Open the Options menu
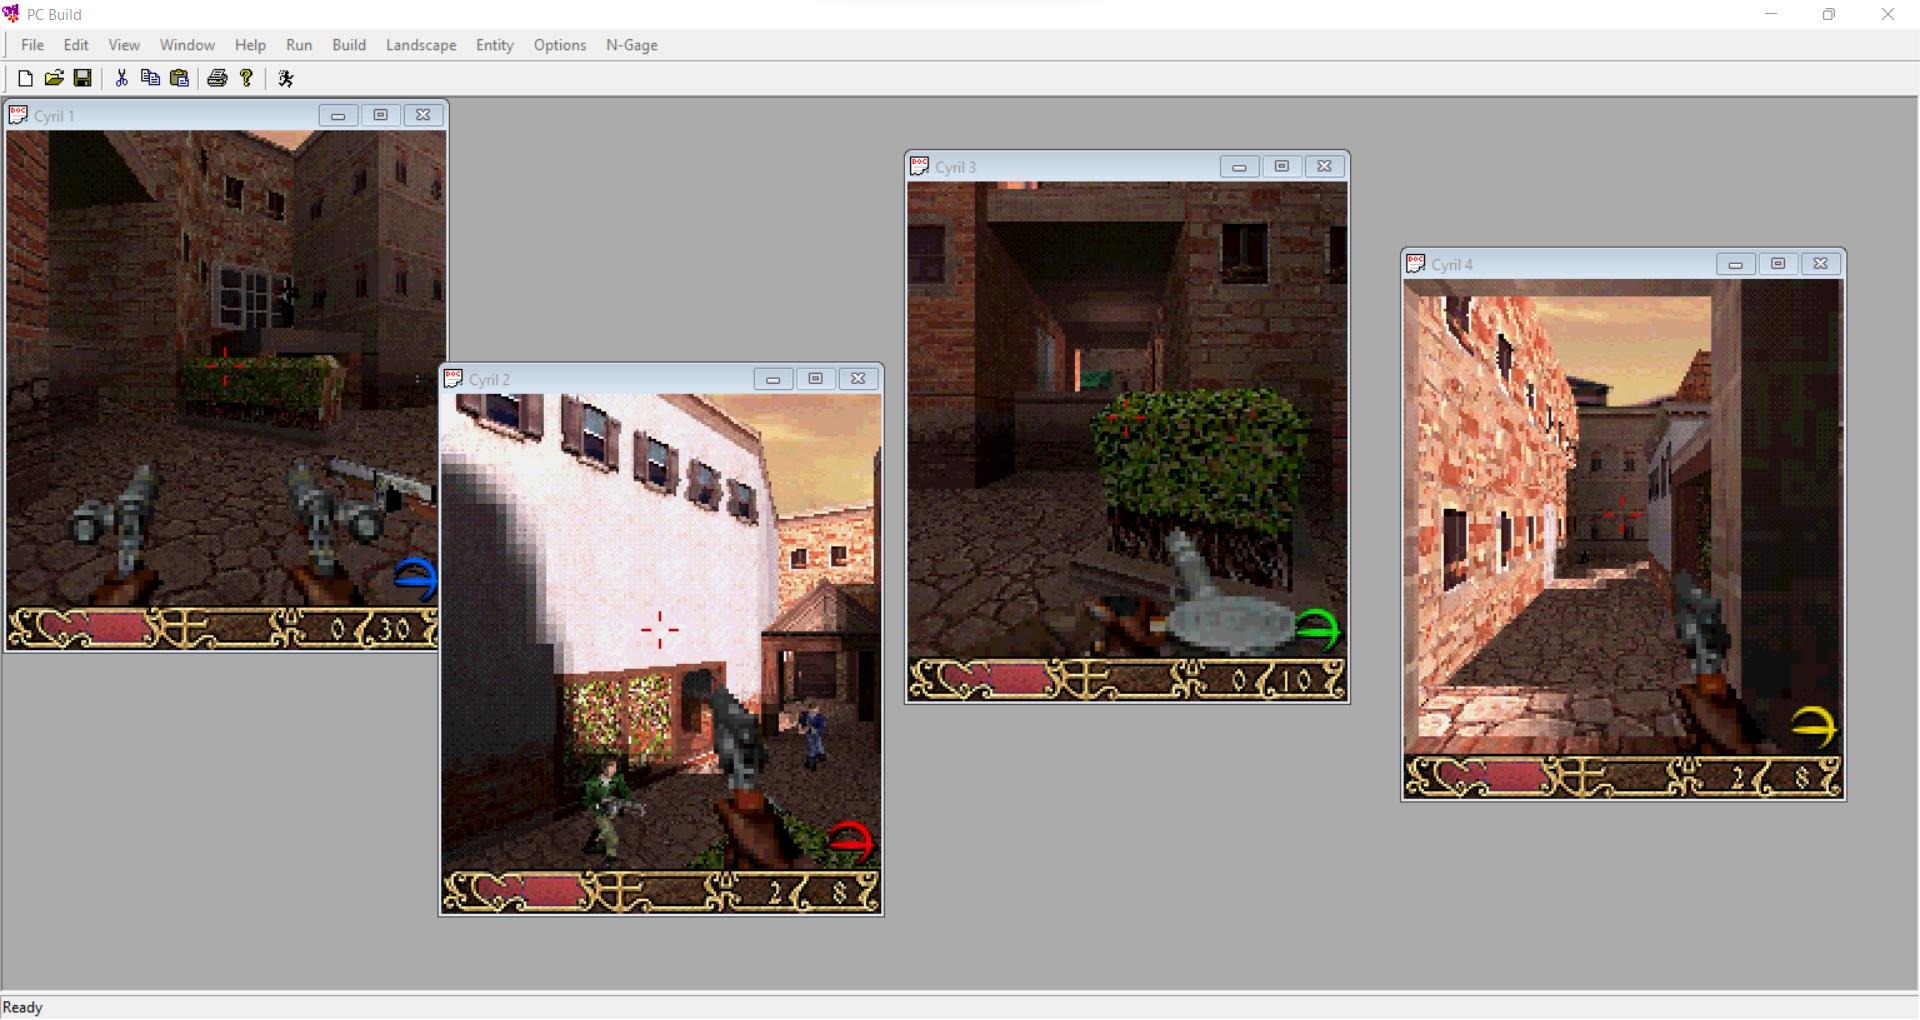This screenshot has width=1920, height=1020. [560, 45]
